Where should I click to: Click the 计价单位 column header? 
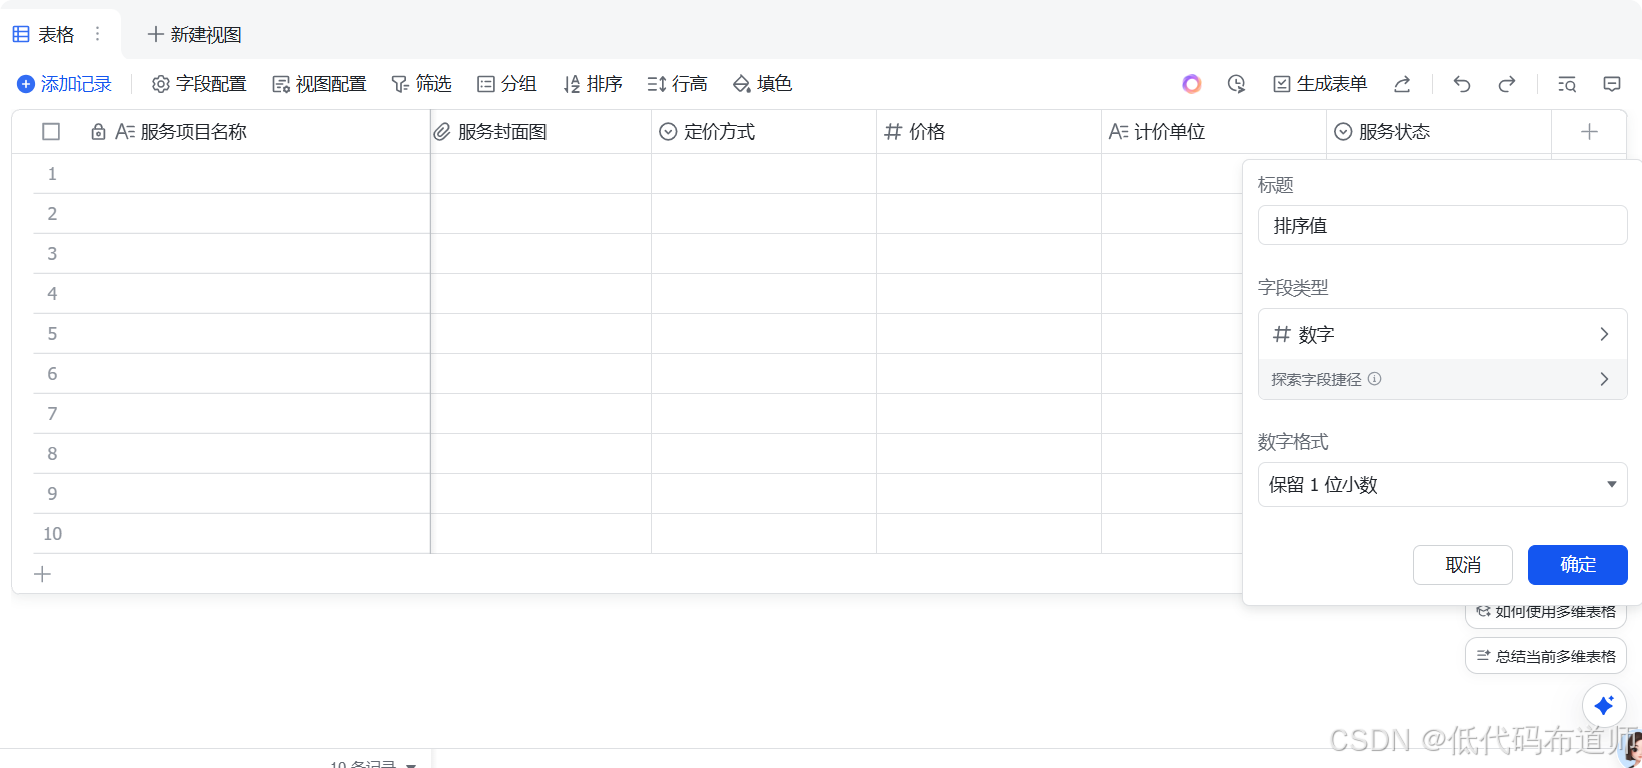[x=1214, y=132]
